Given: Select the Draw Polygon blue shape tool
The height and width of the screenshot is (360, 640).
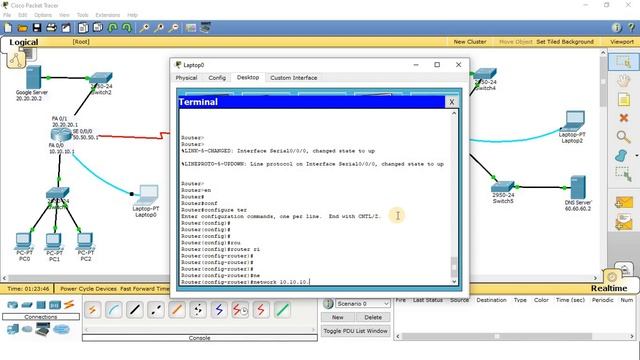Looking at the screenshot, I should coord(621,156).
